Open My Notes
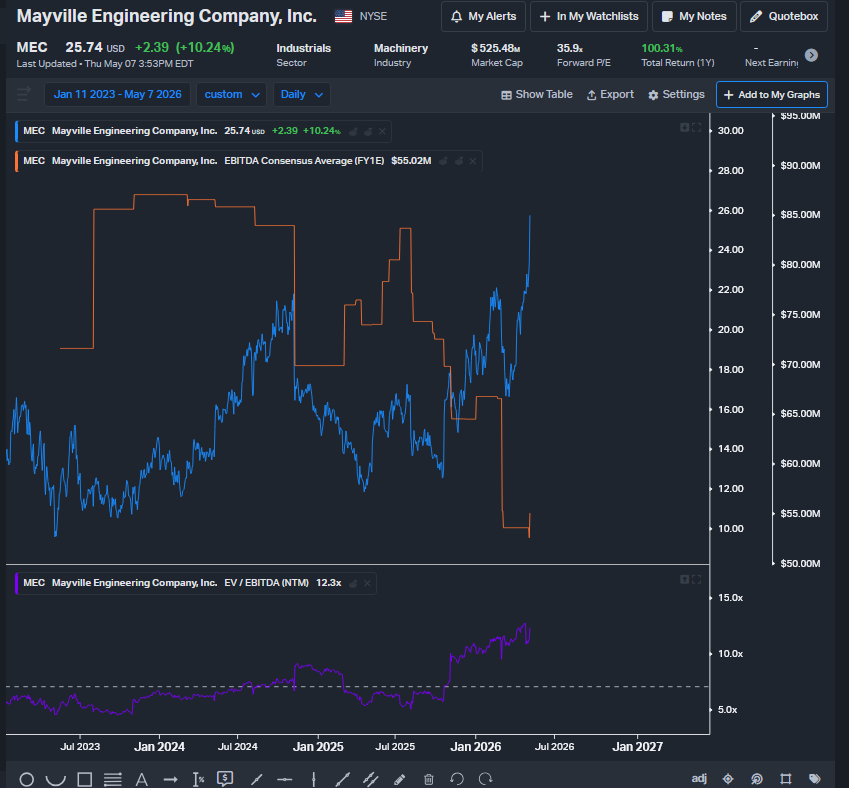Viewport: 849px width, 788px height. (x=694, y=16)
